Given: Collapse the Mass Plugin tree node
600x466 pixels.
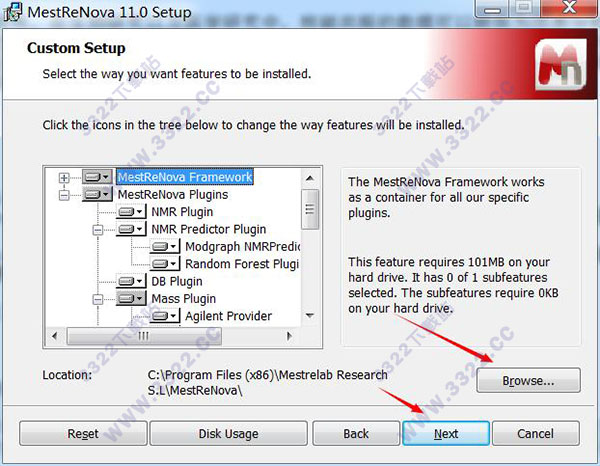Looking at the screenshot, I should click(x=98, y=299).
